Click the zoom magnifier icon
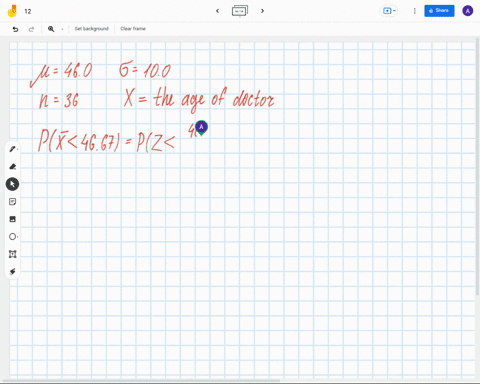Viewport: 480px width, 384px height. [x=51, y=29]
